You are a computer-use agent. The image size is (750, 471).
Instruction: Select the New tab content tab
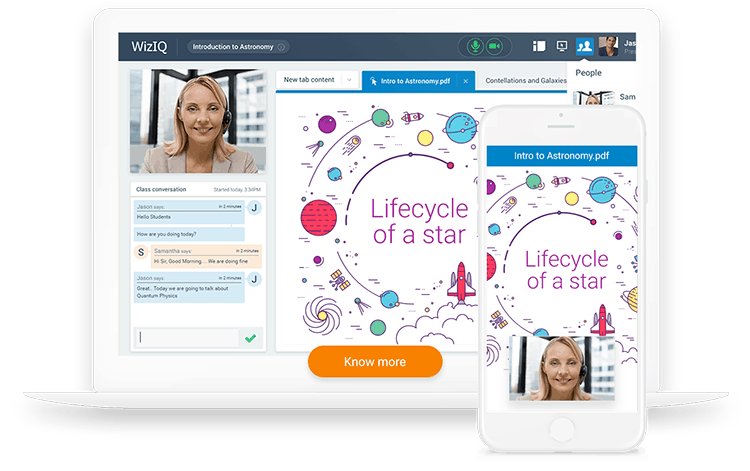pyautogui.click(x=309, y=80)
